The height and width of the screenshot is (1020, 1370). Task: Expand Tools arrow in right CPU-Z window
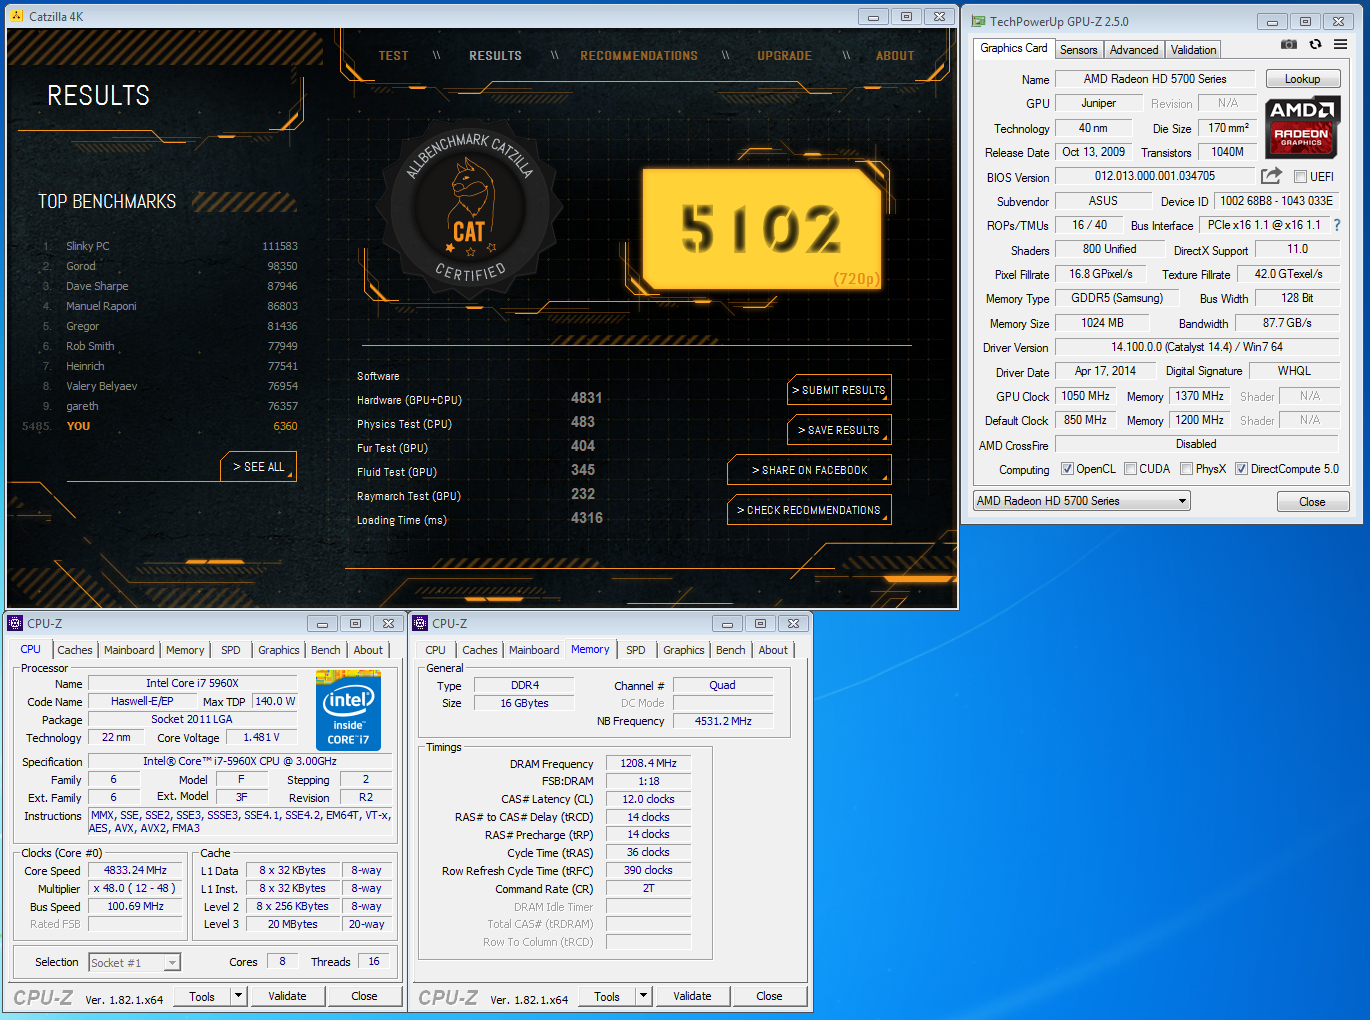[643, 996]
